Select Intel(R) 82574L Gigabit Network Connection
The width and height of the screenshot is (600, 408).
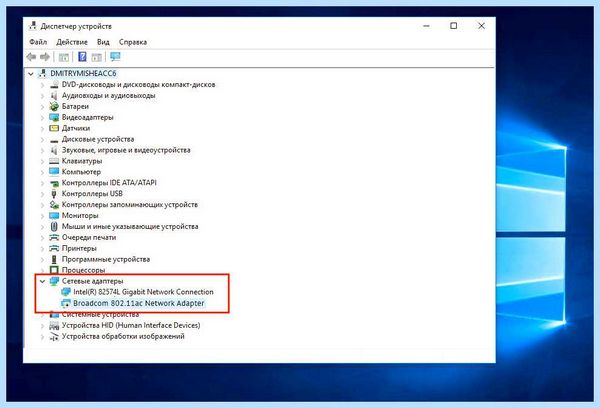143,292
